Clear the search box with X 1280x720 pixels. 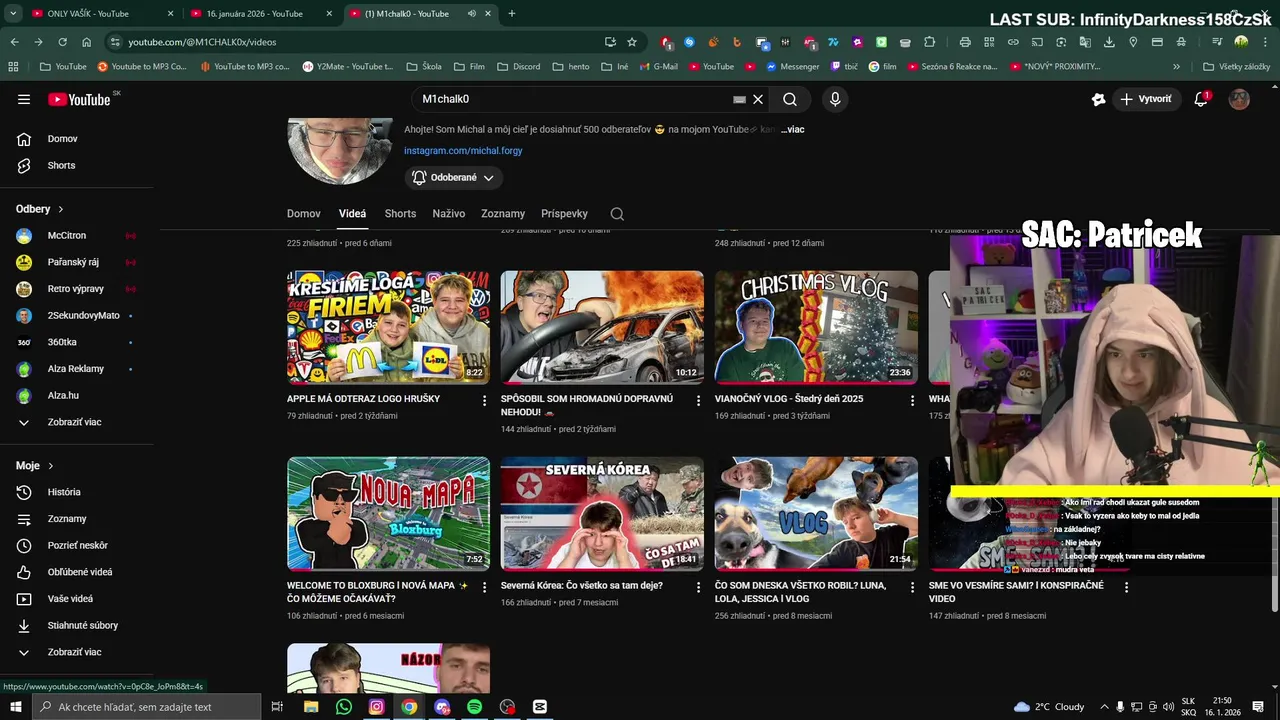(758, 99)
